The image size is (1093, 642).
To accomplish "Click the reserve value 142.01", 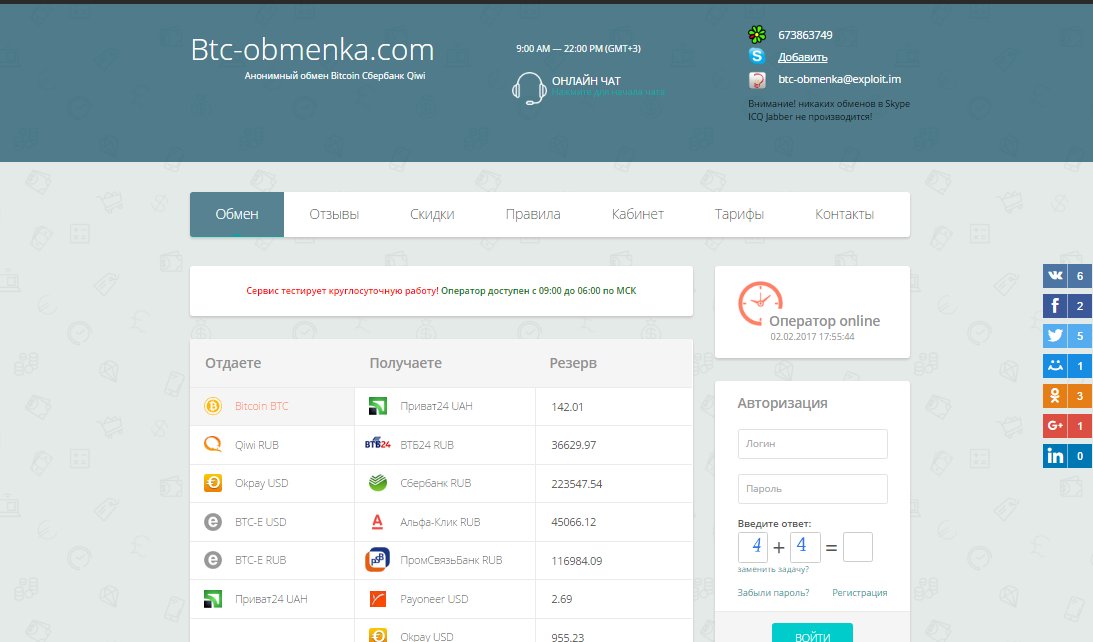I will 567,406.
